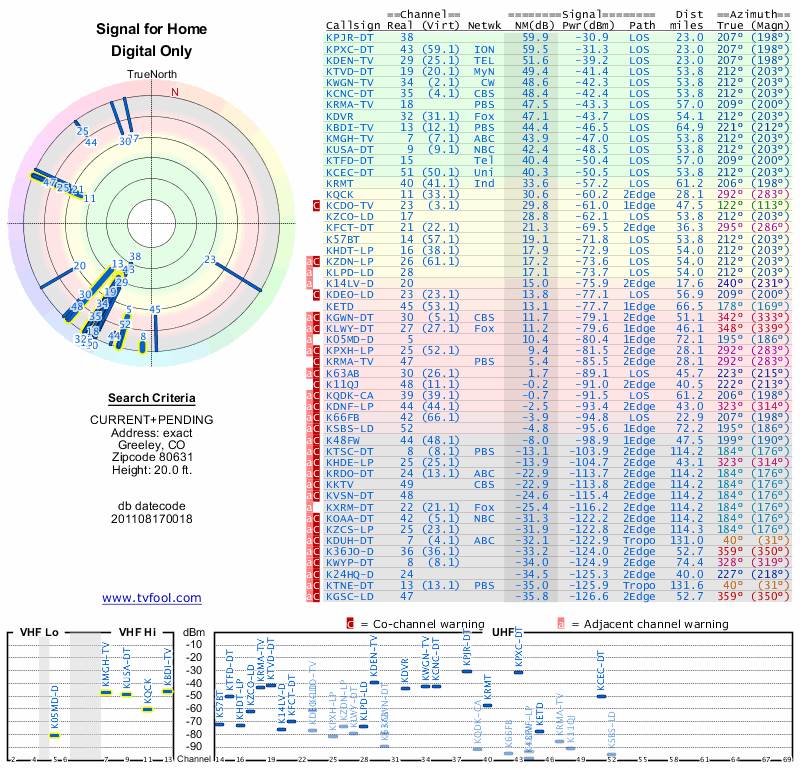The height and width of the screenshot is (768, 800).
Task: Click the Greeley, CO text
Action: pyautogui.click(x=152, y=445)
